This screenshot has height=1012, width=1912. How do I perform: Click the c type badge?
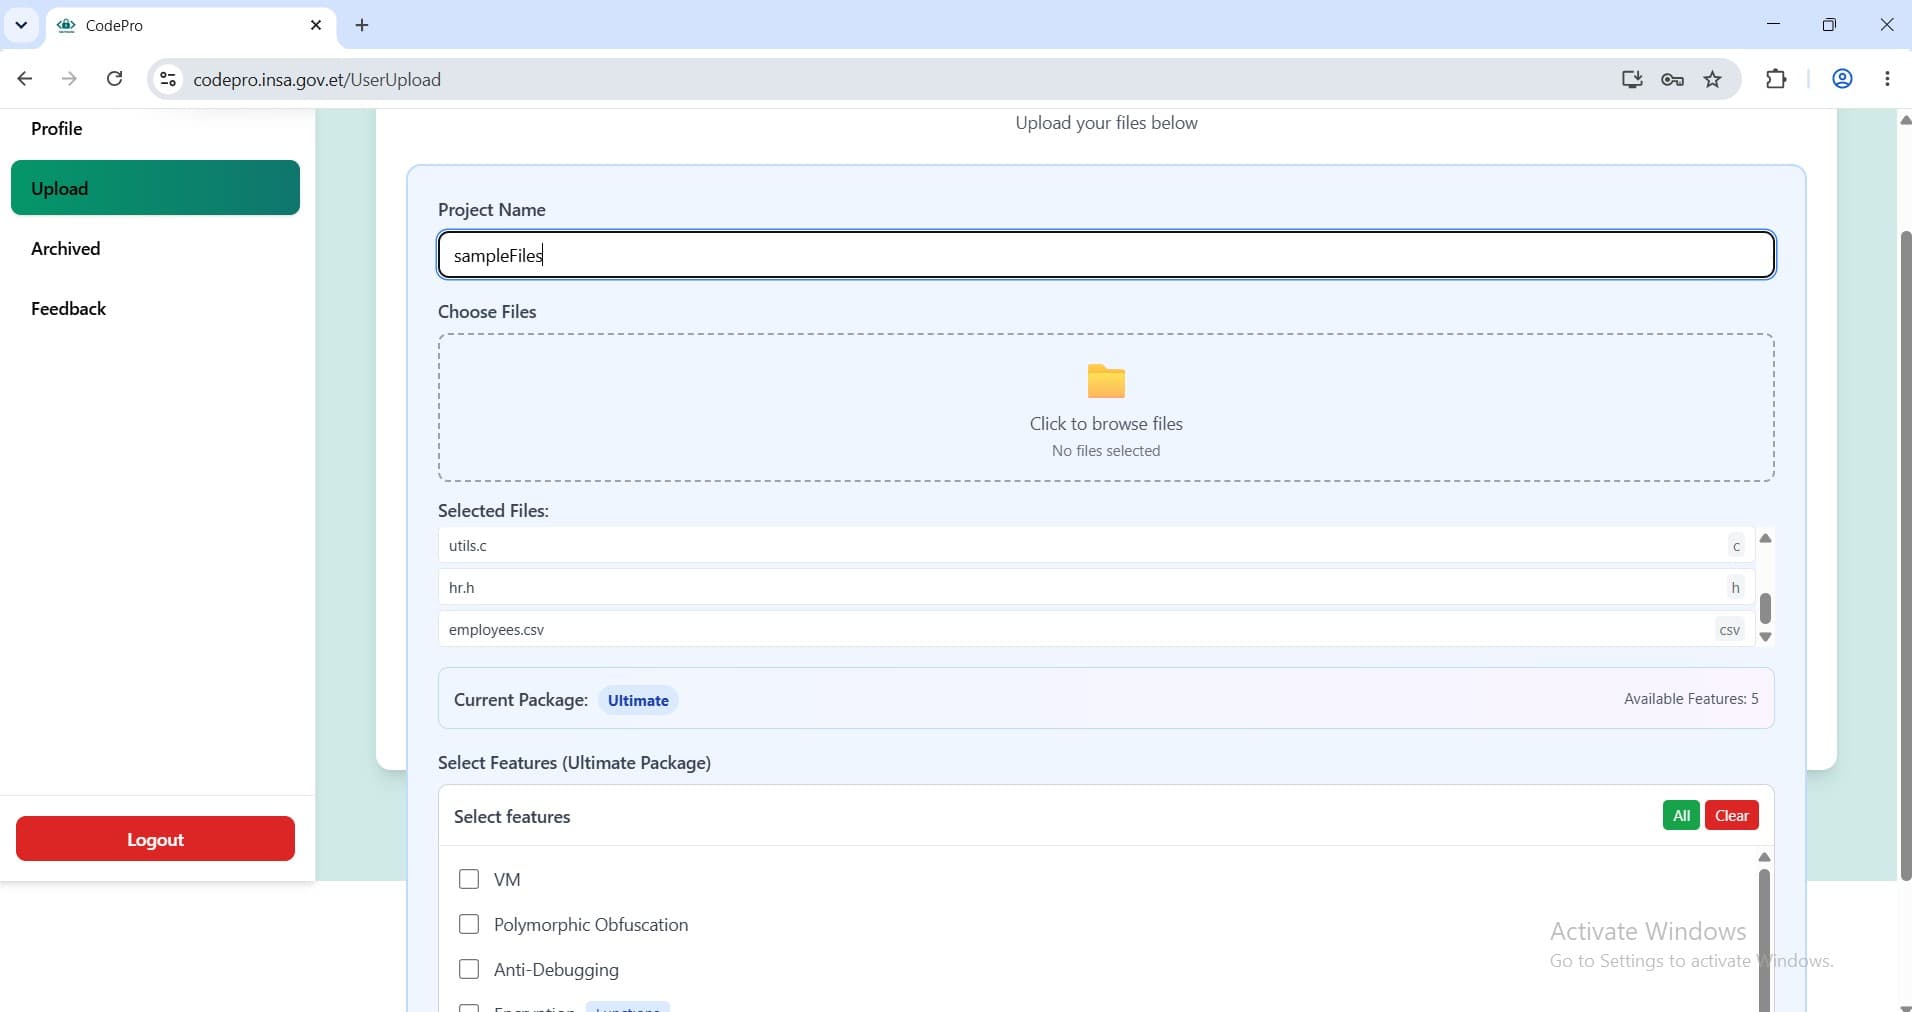pos(1736,545)
